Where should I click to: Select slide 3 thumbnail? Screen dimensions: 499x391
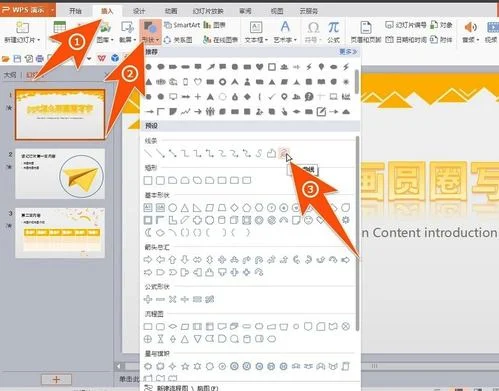coord(60,233)
